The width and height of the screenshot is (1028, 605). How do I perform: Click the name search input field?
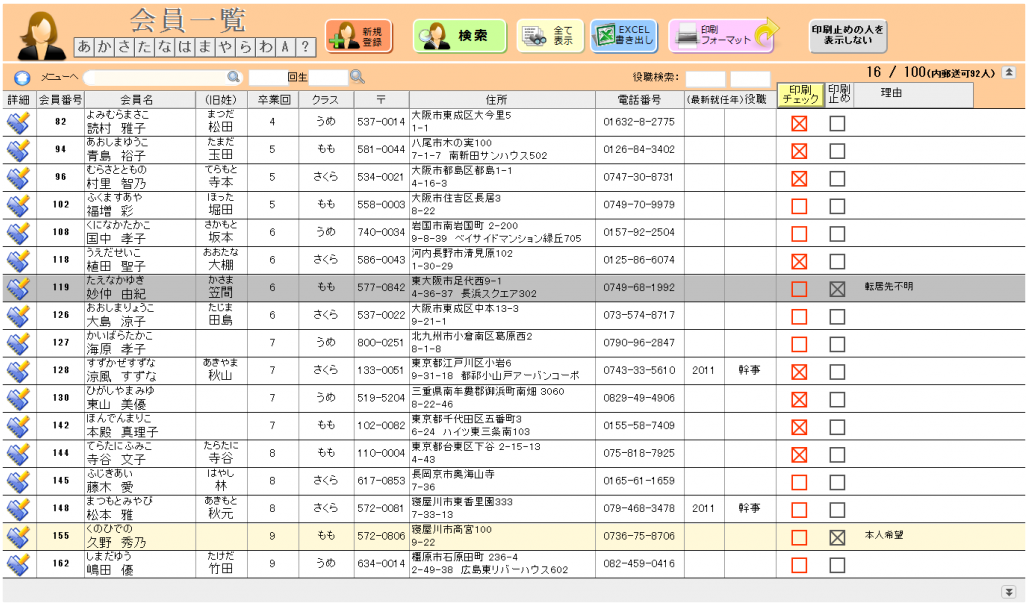pyautogui.click(x=155, y=77)
